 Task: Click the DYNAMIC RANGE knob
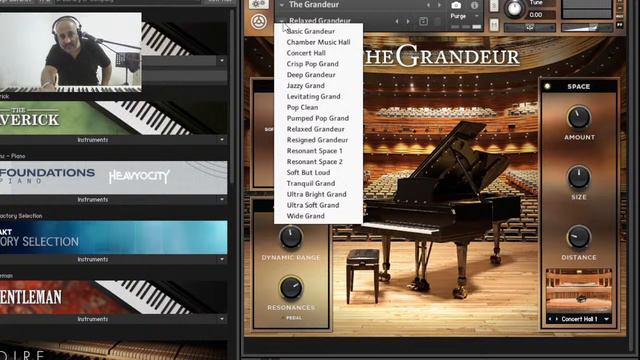pyautogui.click(x=291, y=237)
